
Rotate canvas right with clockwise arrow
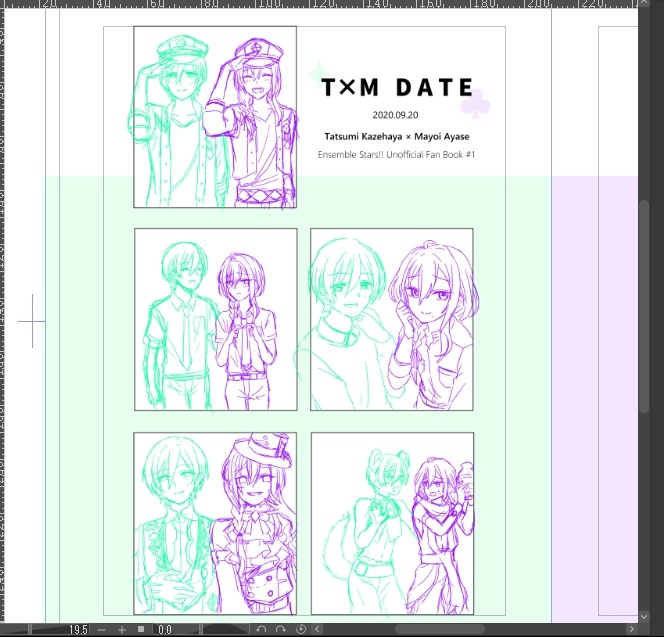(281, 629)
